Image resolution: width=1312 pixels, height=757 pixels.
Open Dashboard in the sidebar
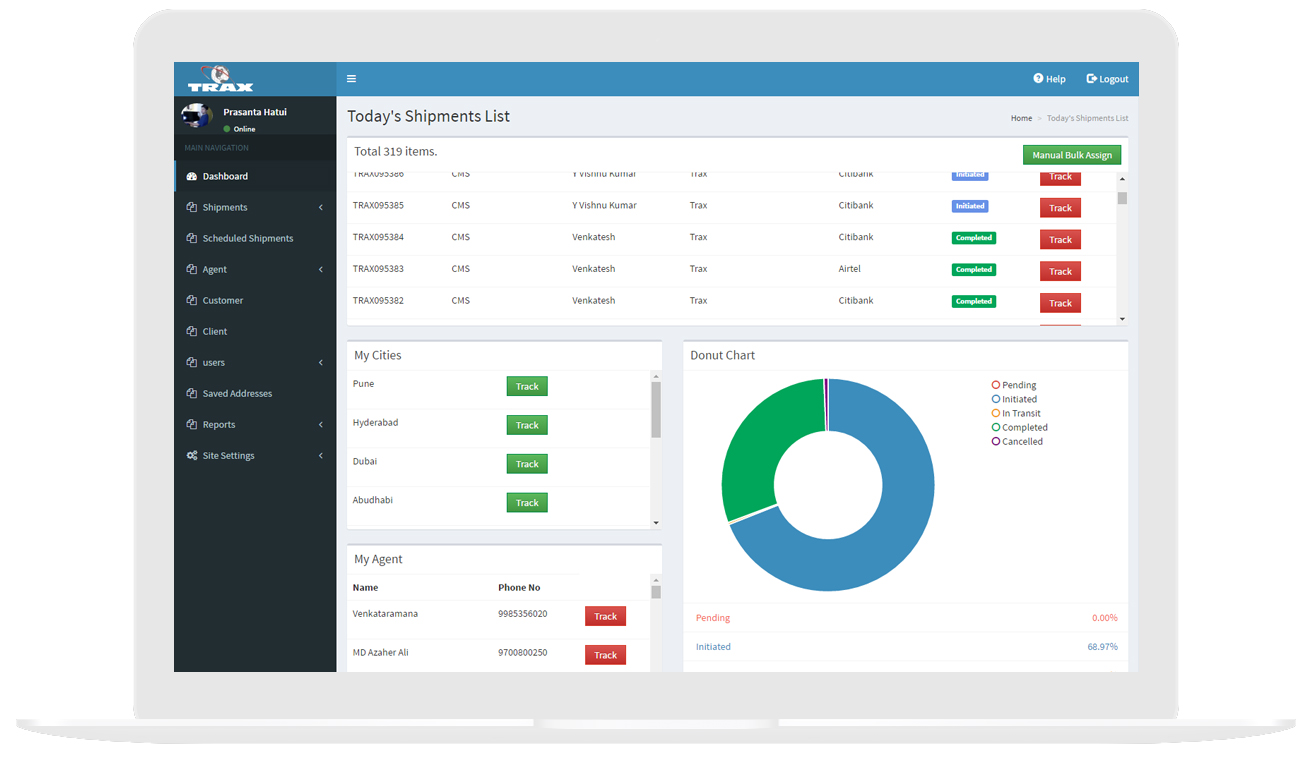pos(255,176)
